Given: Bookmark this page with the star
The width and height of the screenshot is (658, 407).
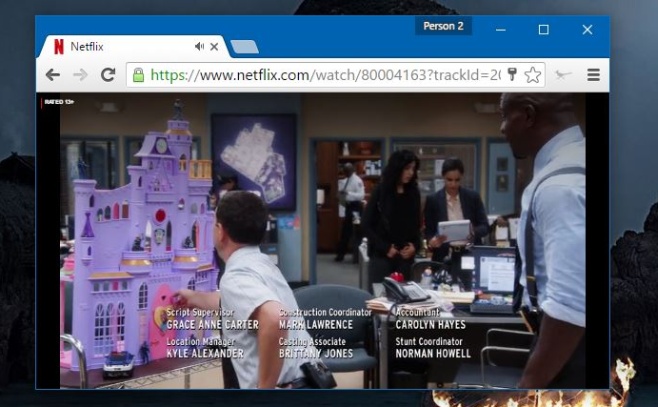Looking at the screenshot, I should pos(533,75).
